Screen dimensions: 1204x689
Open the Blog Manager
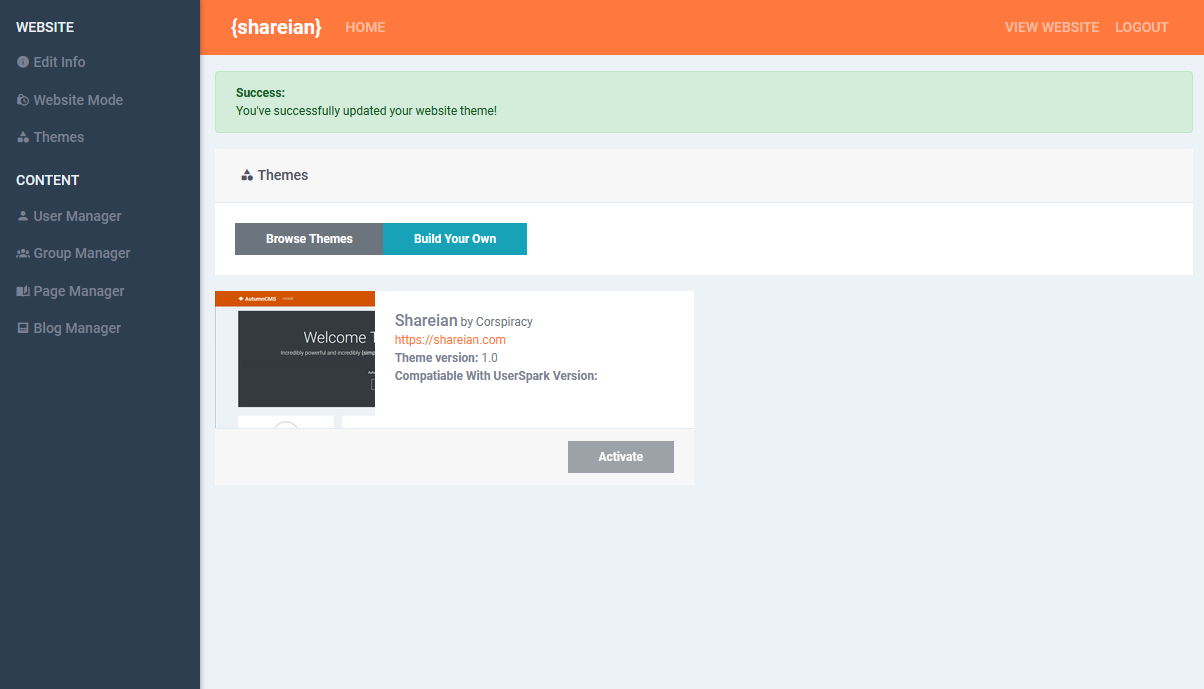point(77,328)
